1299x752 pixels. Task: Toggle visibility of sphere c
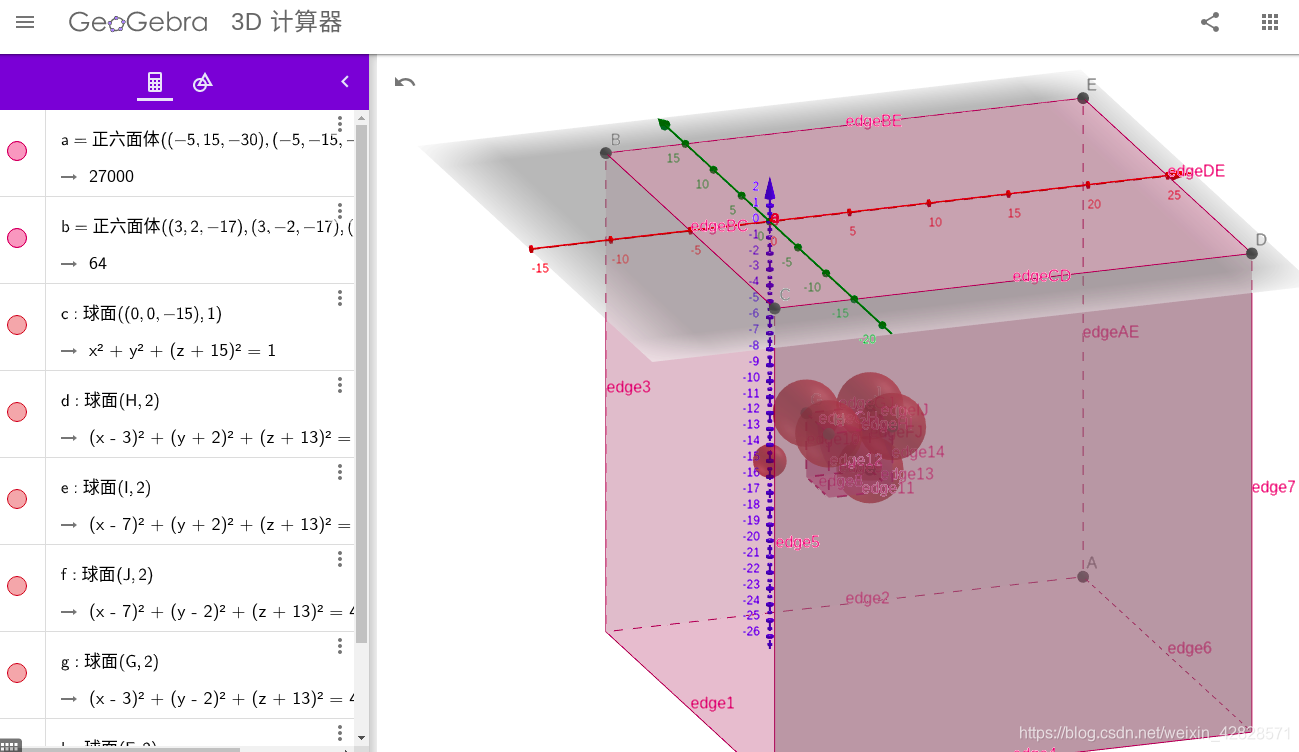[17, 325]
